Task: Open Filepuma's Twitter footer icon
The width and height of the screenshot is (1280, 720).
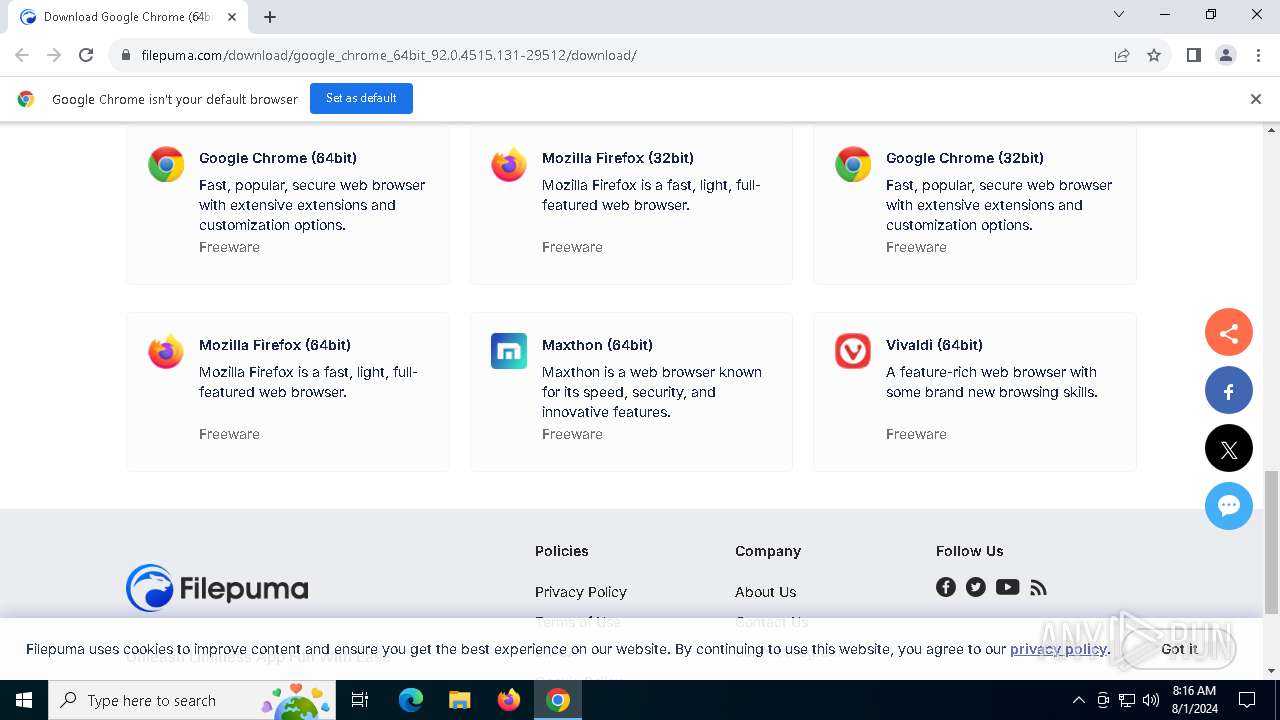Action: pos(976,587)
